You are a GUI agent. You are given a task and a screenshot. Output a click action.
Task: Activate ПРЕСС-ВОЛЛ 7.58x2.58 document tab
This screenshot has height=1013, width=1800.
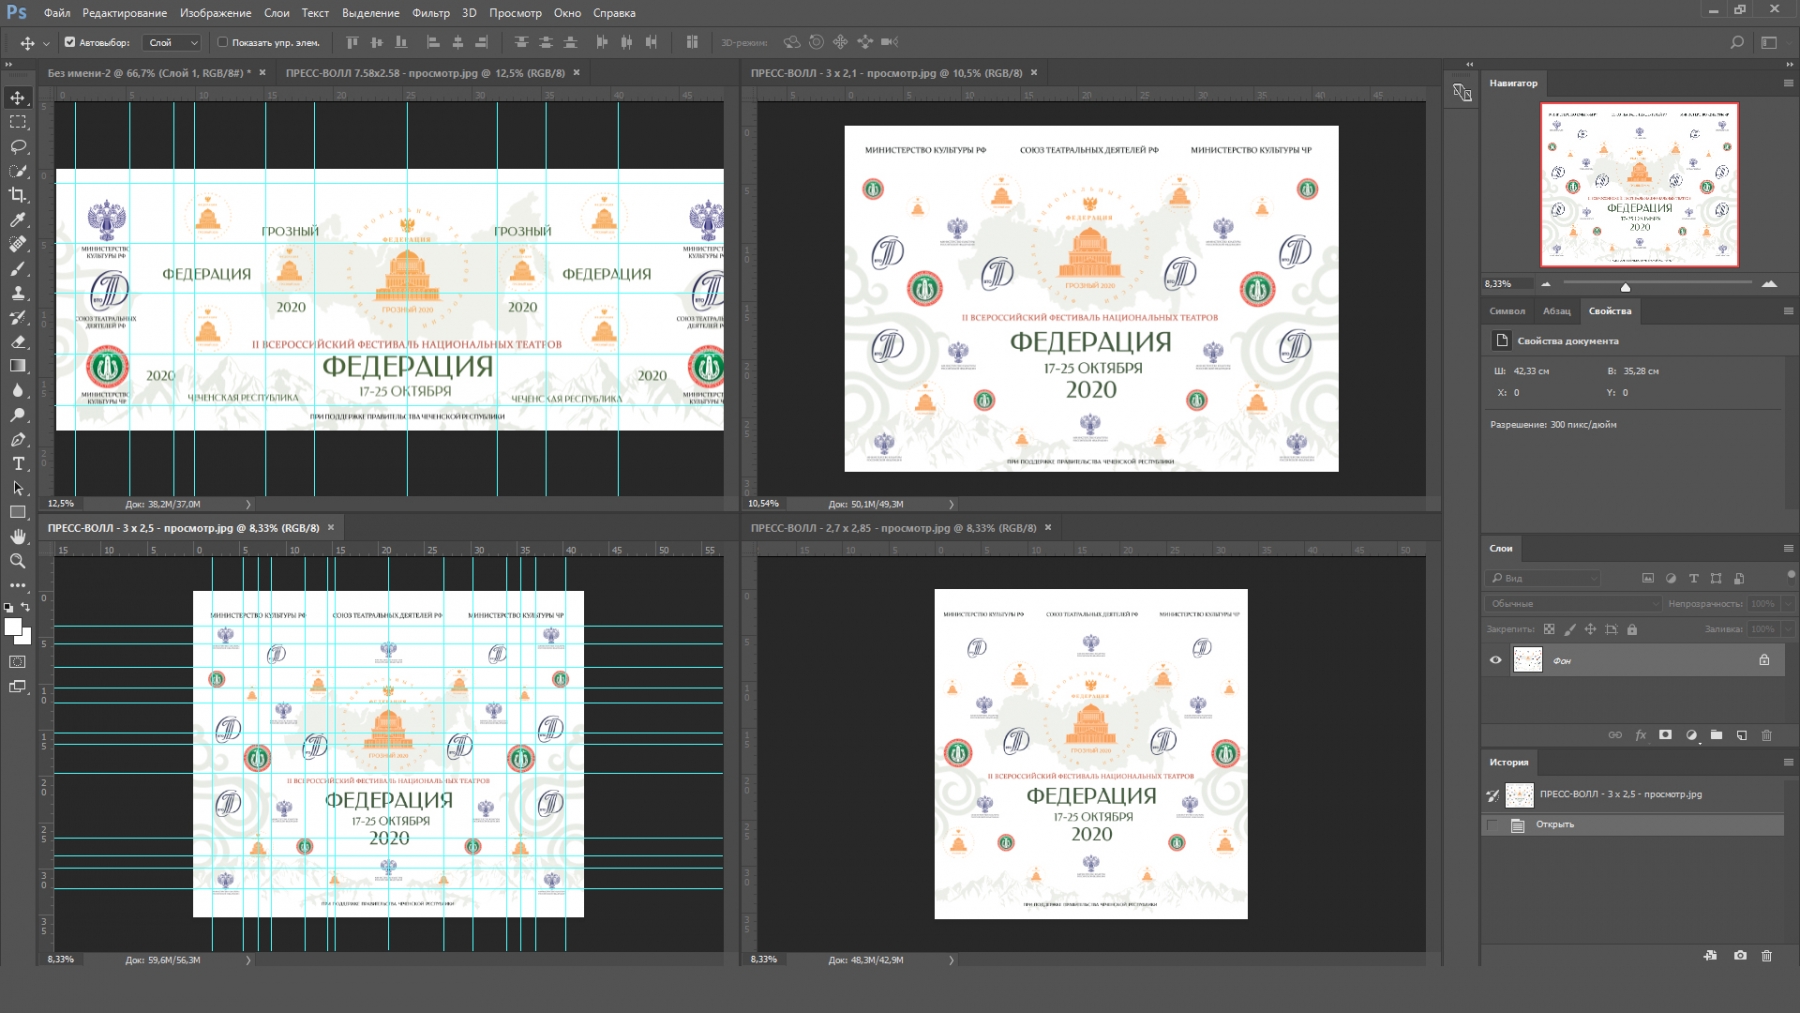click(425, 73)
